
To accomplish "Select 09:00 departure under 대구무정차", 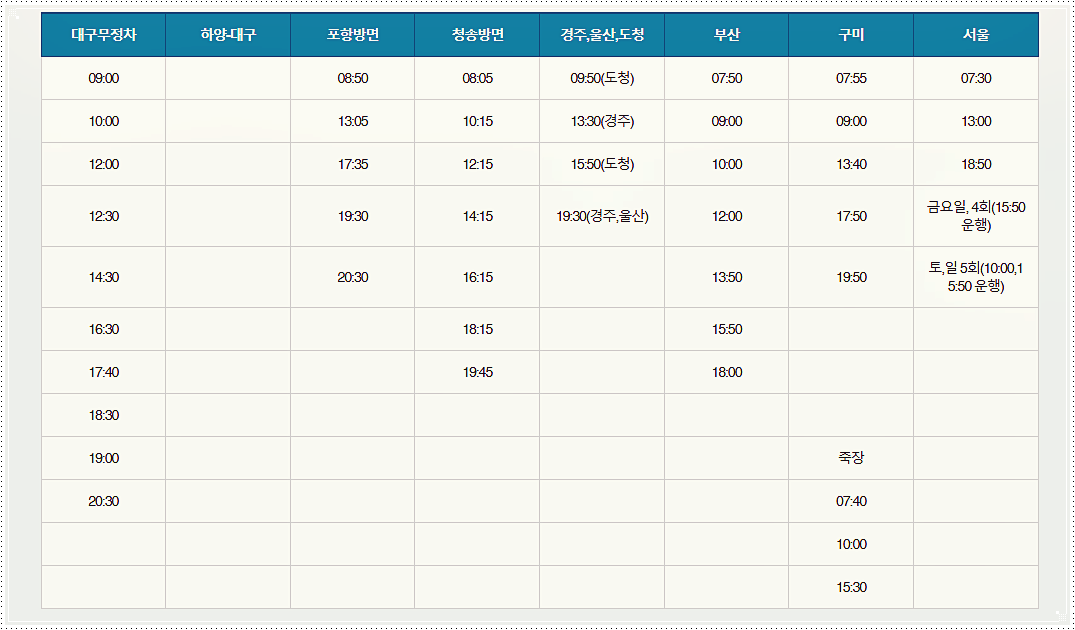I will click(x=104, y=78).
